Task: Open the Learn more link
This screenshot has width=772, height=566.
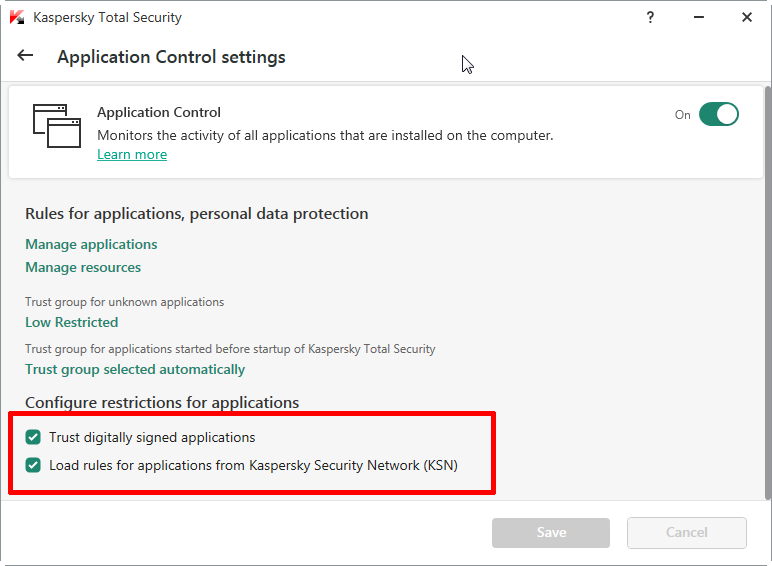Action: pos(132,155)
